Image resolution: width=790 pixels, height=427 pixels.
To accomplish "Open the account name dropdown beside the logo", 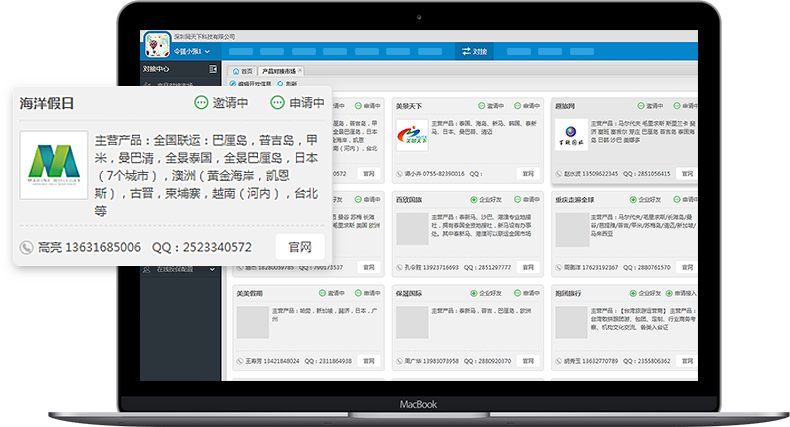I will pyautogui.click(x=192, y=51).
